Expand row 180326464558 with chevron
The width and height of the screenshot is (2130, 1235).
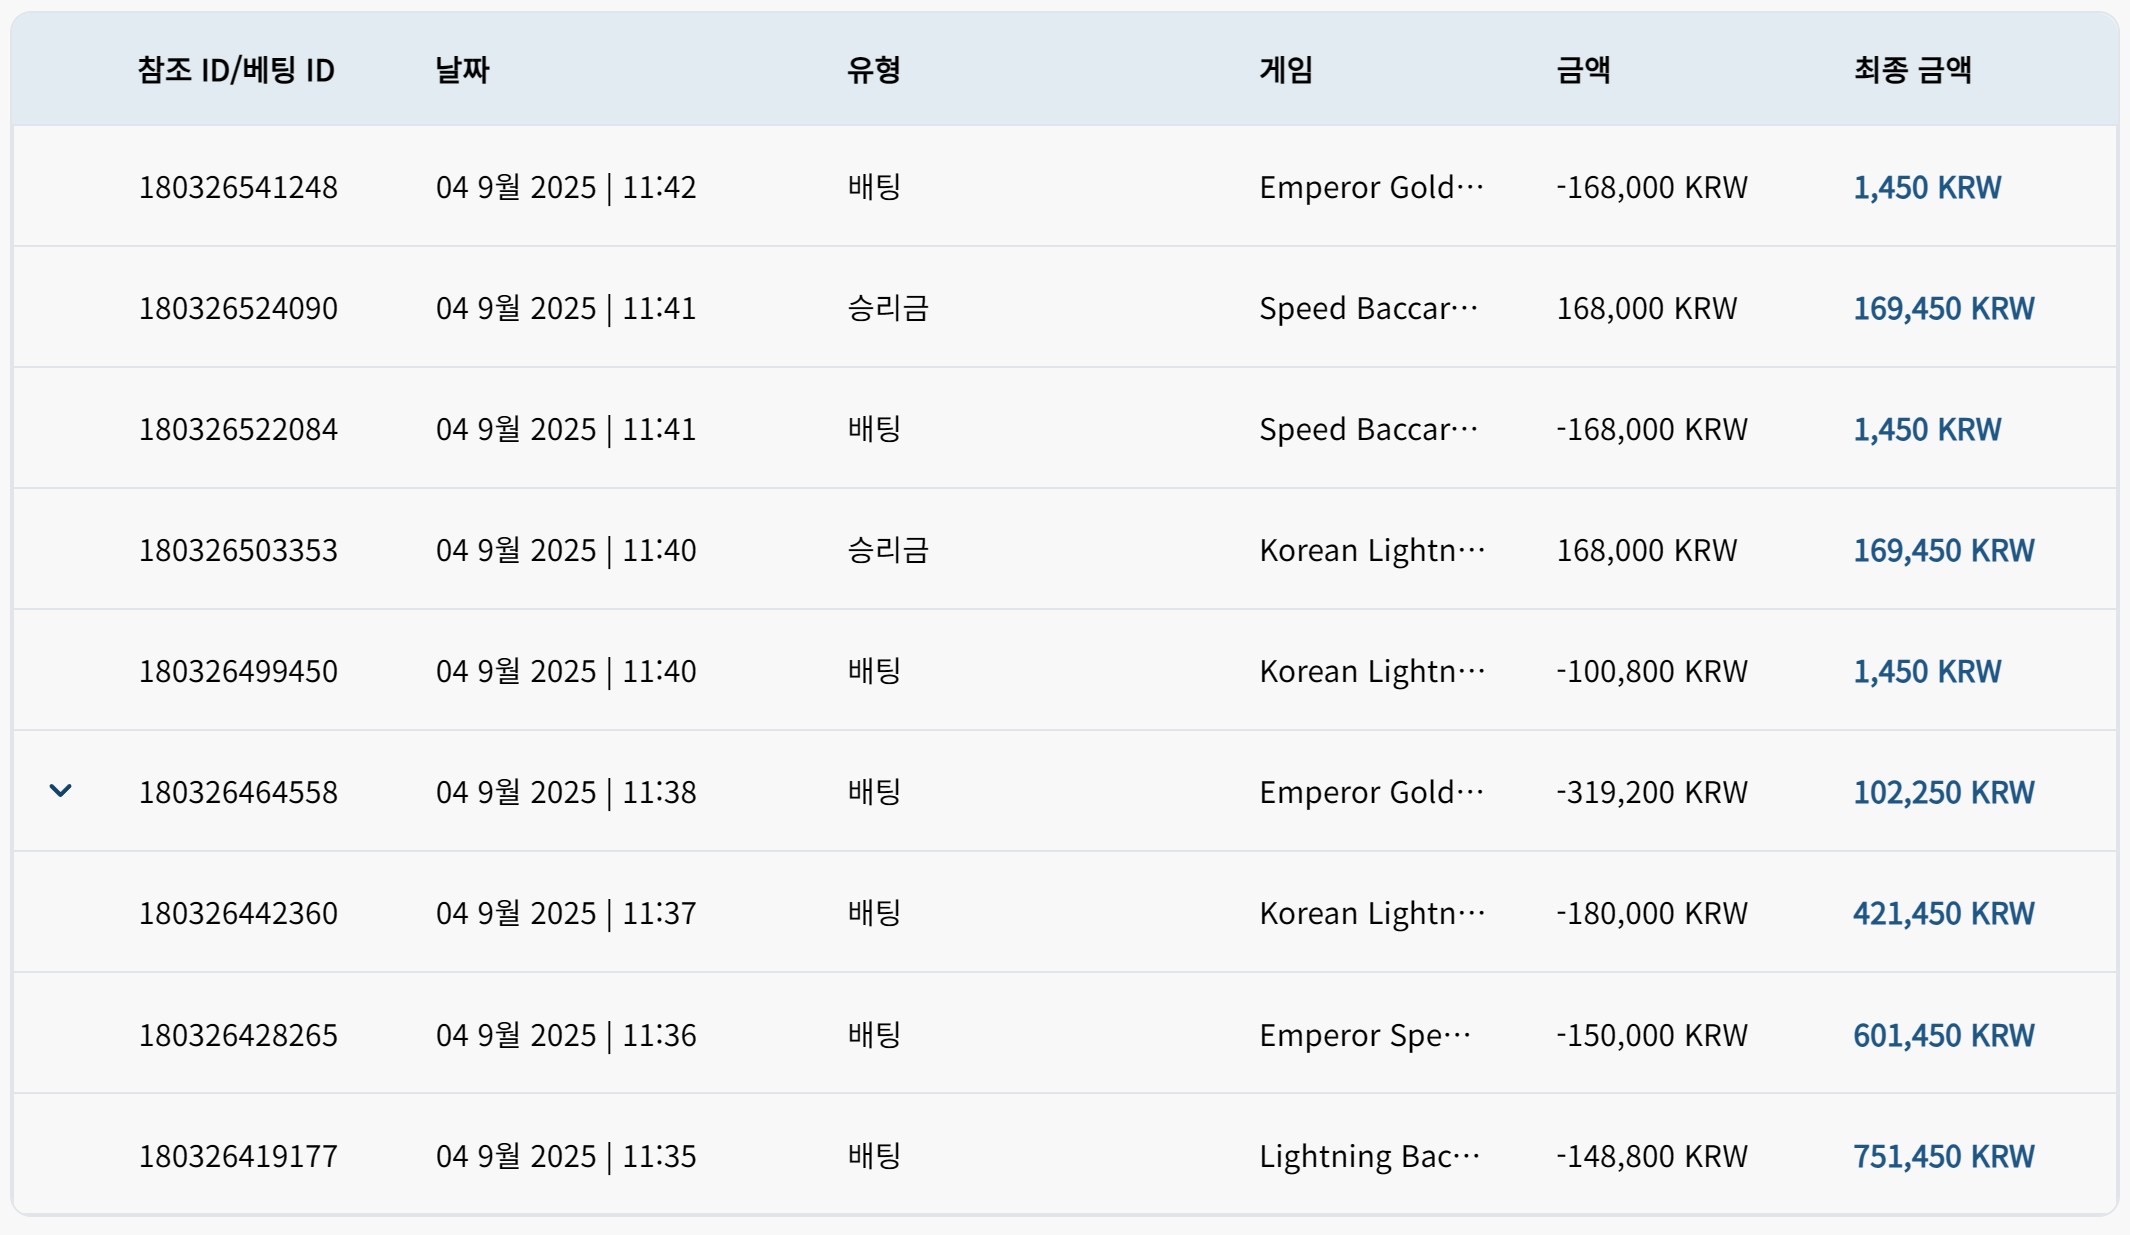pos(60,791)
